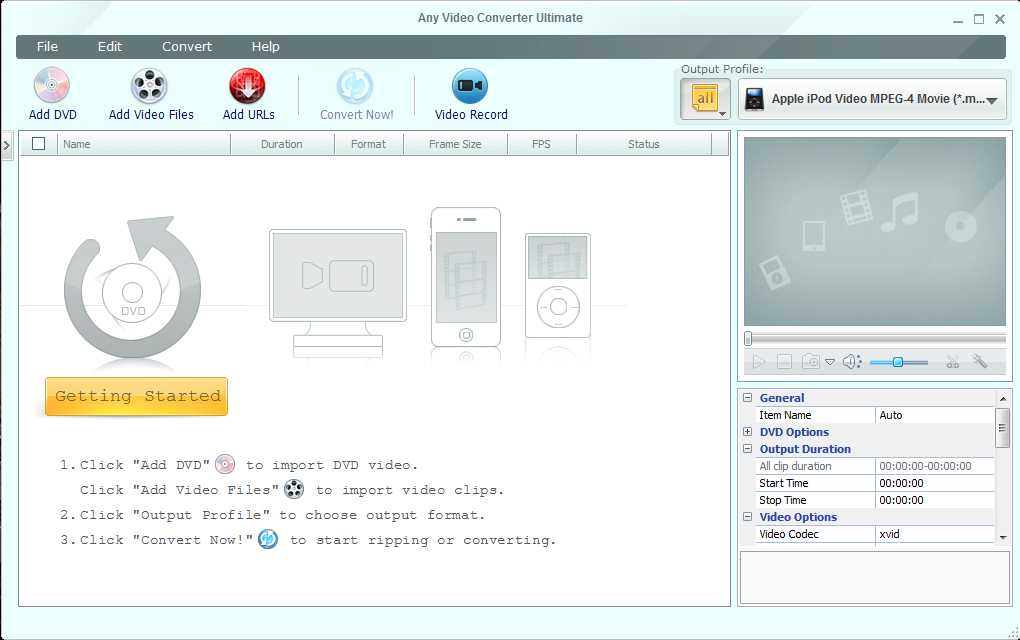Open the Edit menu
Viewport: 1020px width, 640px height.
click(110, 46)
